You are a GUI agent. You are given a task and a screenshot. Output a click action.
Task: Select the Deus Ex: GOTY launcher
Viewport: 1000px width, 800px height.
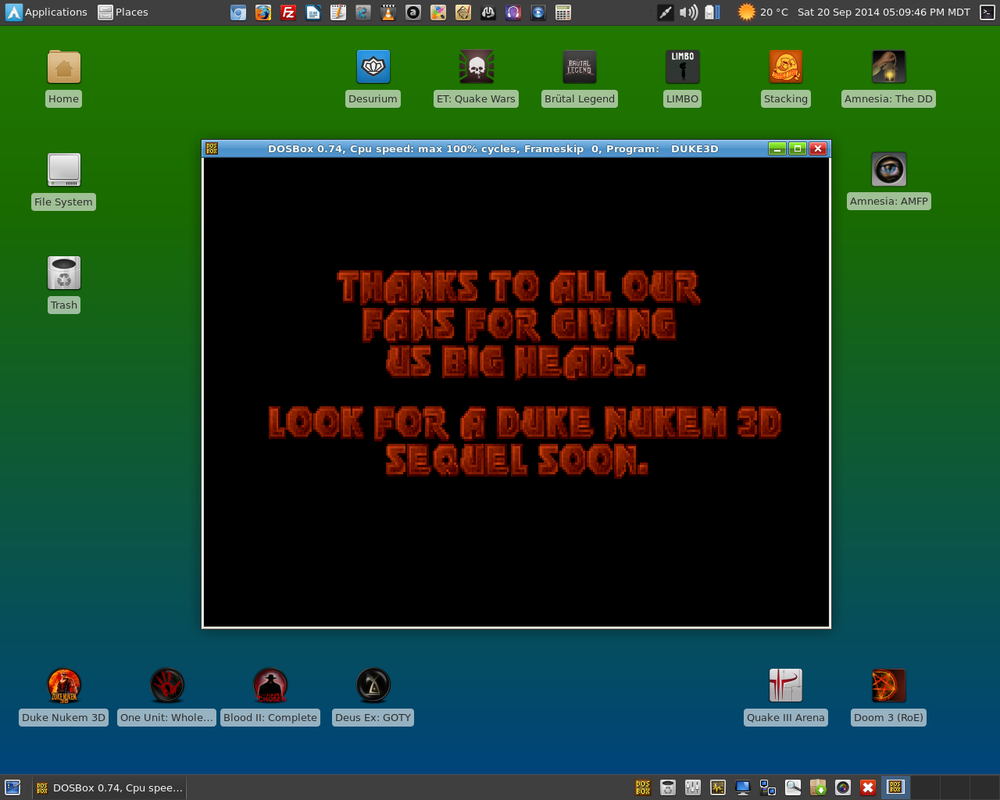[x=373, y=697]
